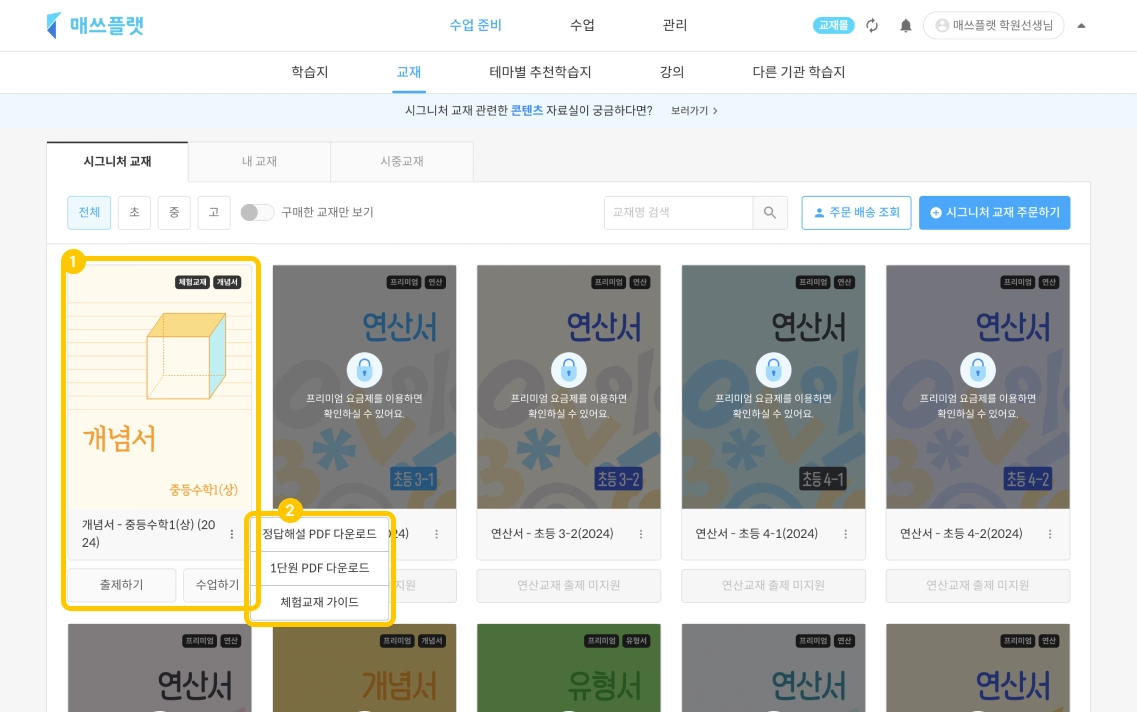Go to 테마별 추천학습지
Screen dimensions: 1137x712
pyautogui.click(x=540, y=72)
